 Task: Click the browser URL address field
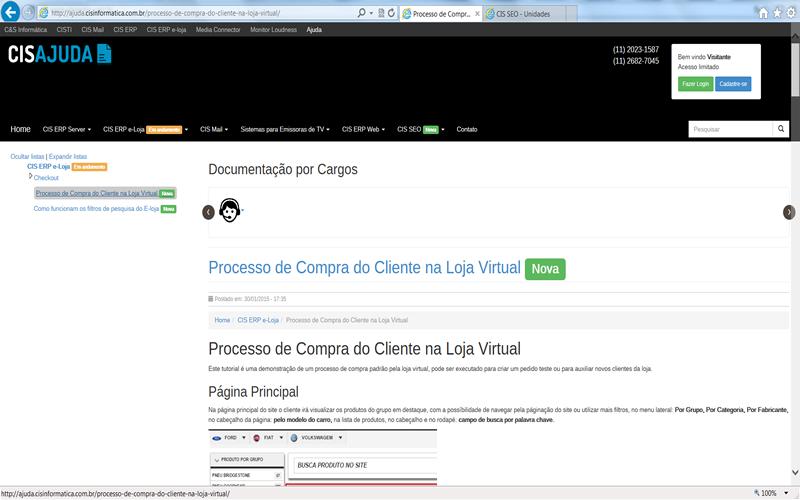pos(196,13)
